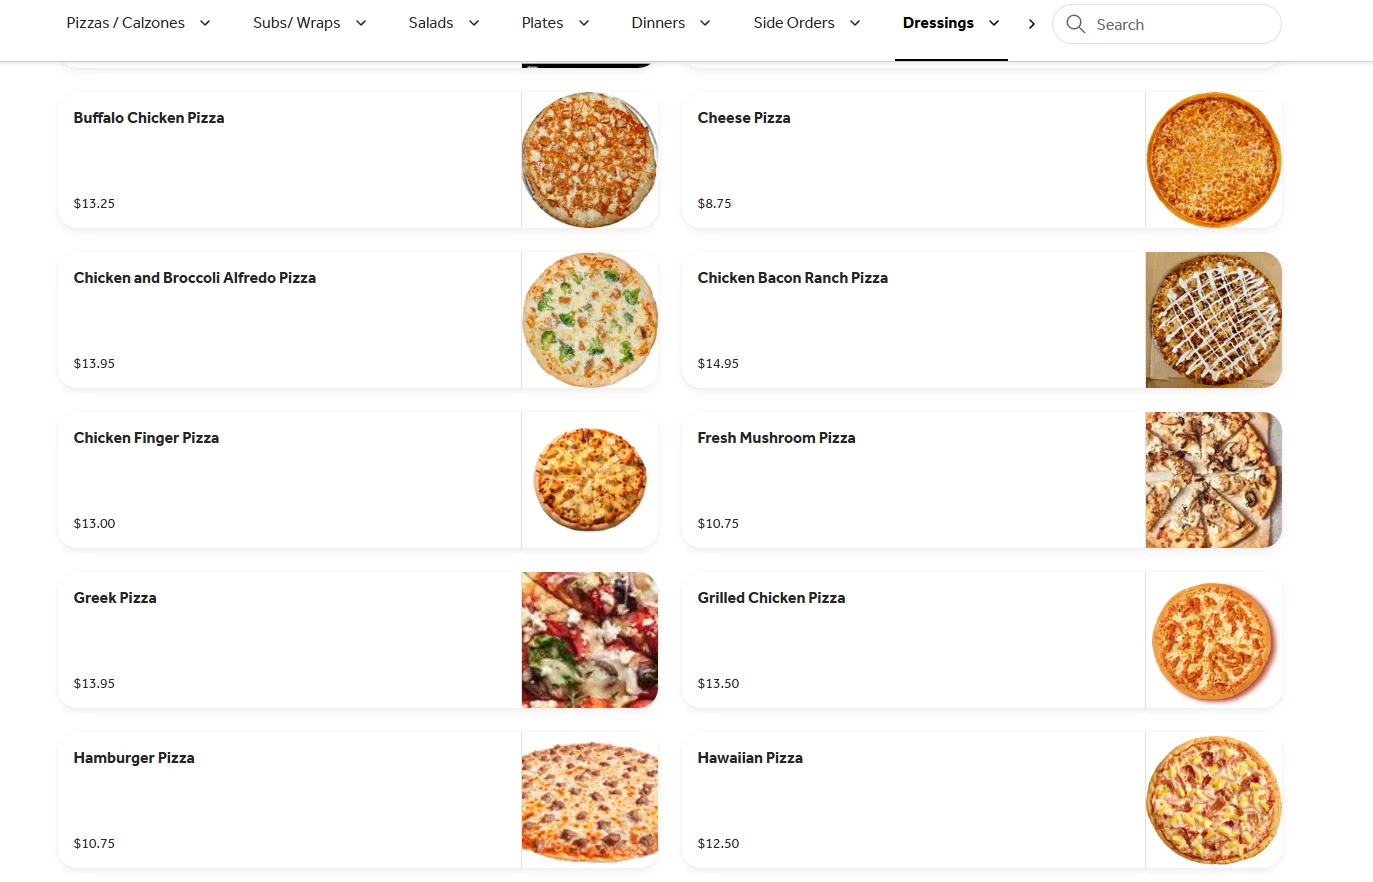Click the Cheese Pizza image

[1213, 160]
